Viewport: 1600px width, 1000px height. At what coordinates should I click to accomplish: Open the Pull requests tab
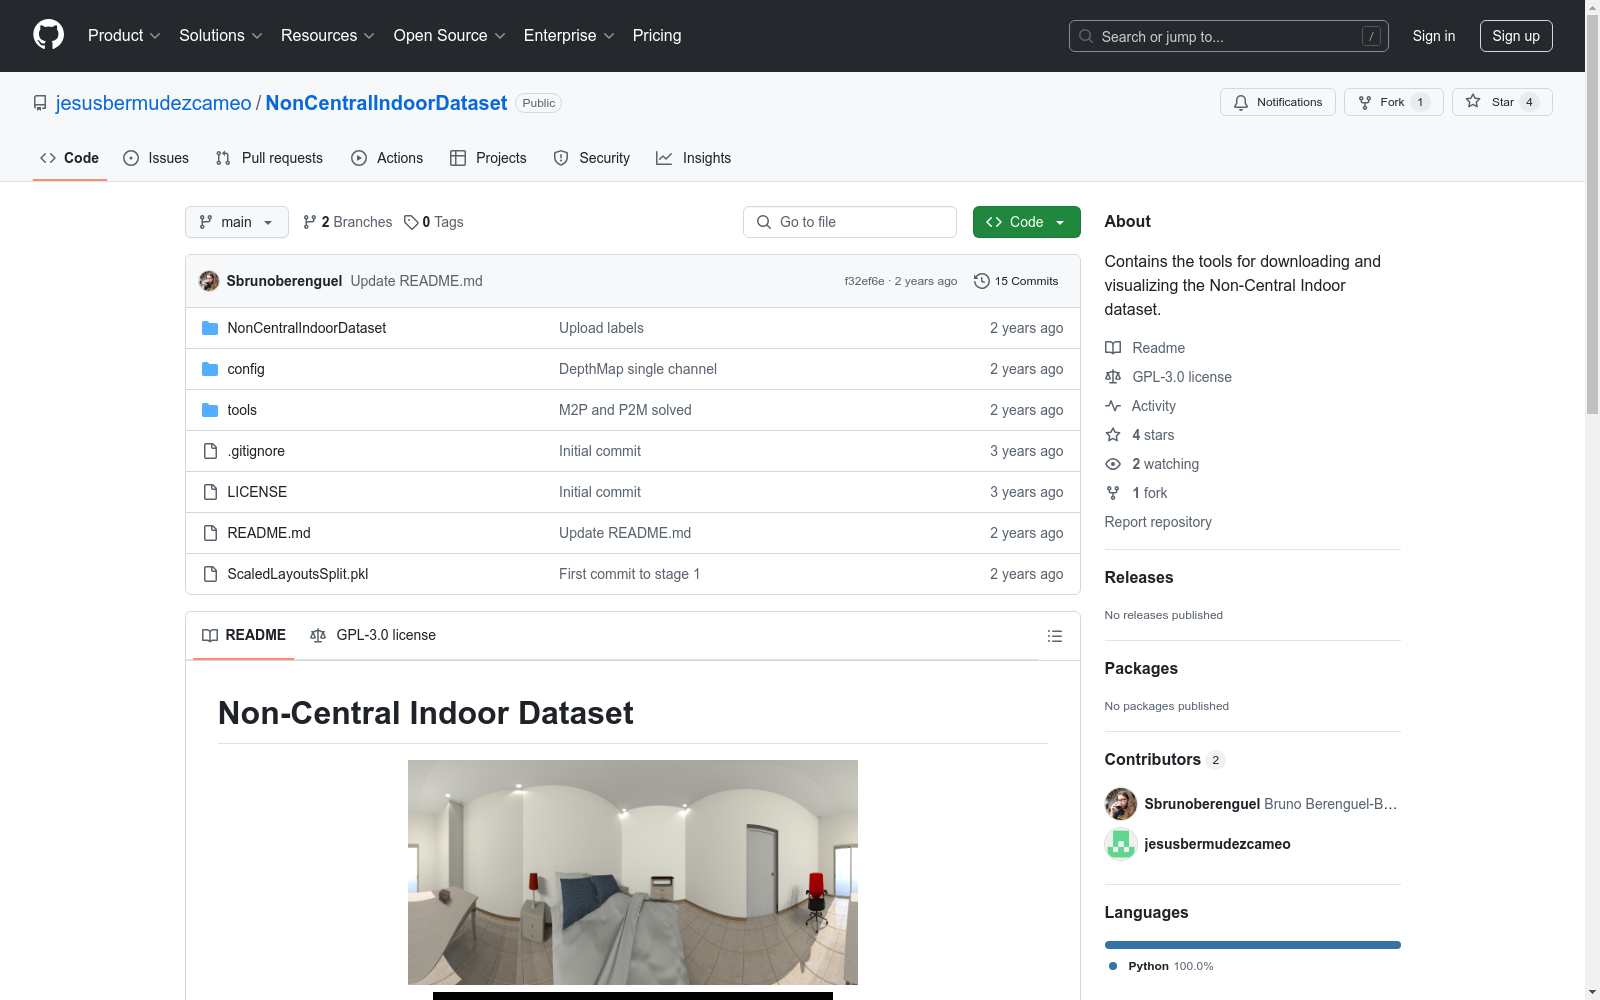(269, 158)
